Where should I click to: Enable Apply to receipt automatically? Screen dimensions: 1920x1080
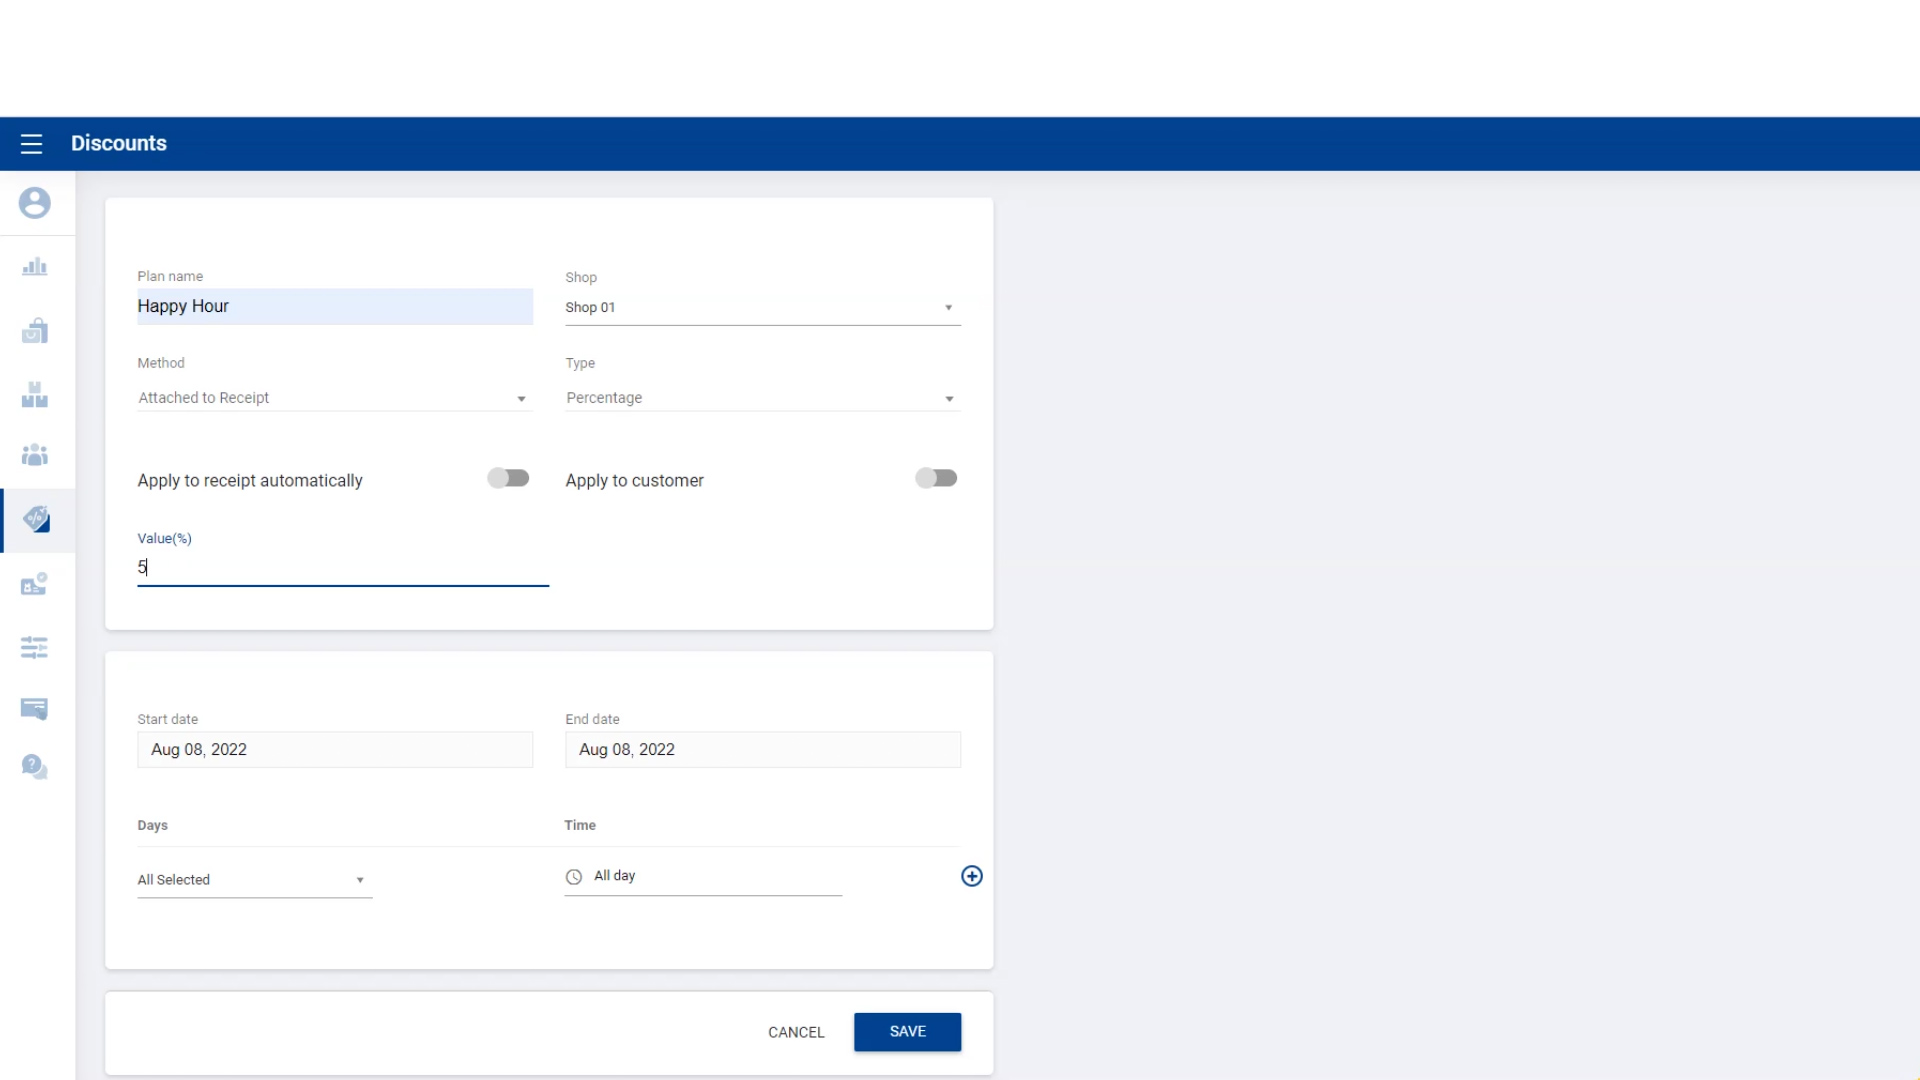click(x=508, y=479)
